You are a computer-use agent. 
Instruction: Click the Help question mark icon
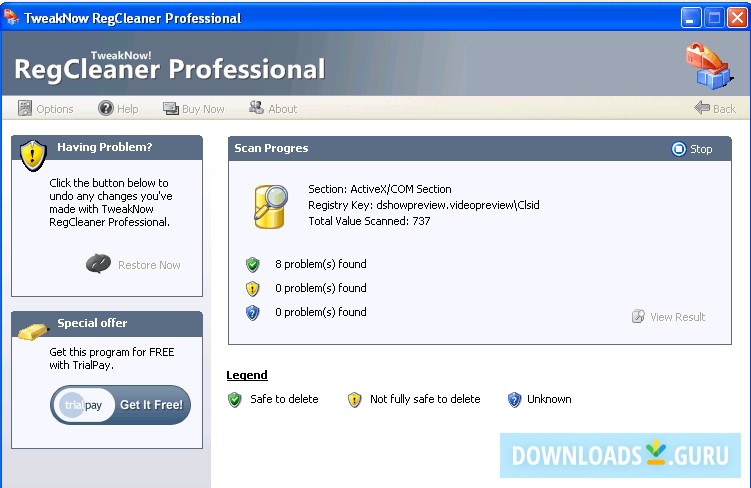(x=105, y=108)
